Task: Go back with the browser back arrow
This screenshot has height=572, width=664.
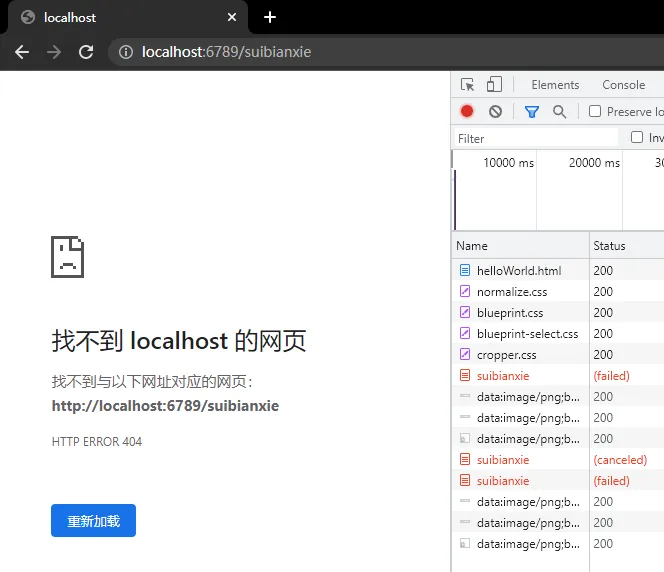Action: (x=22, y=52)
